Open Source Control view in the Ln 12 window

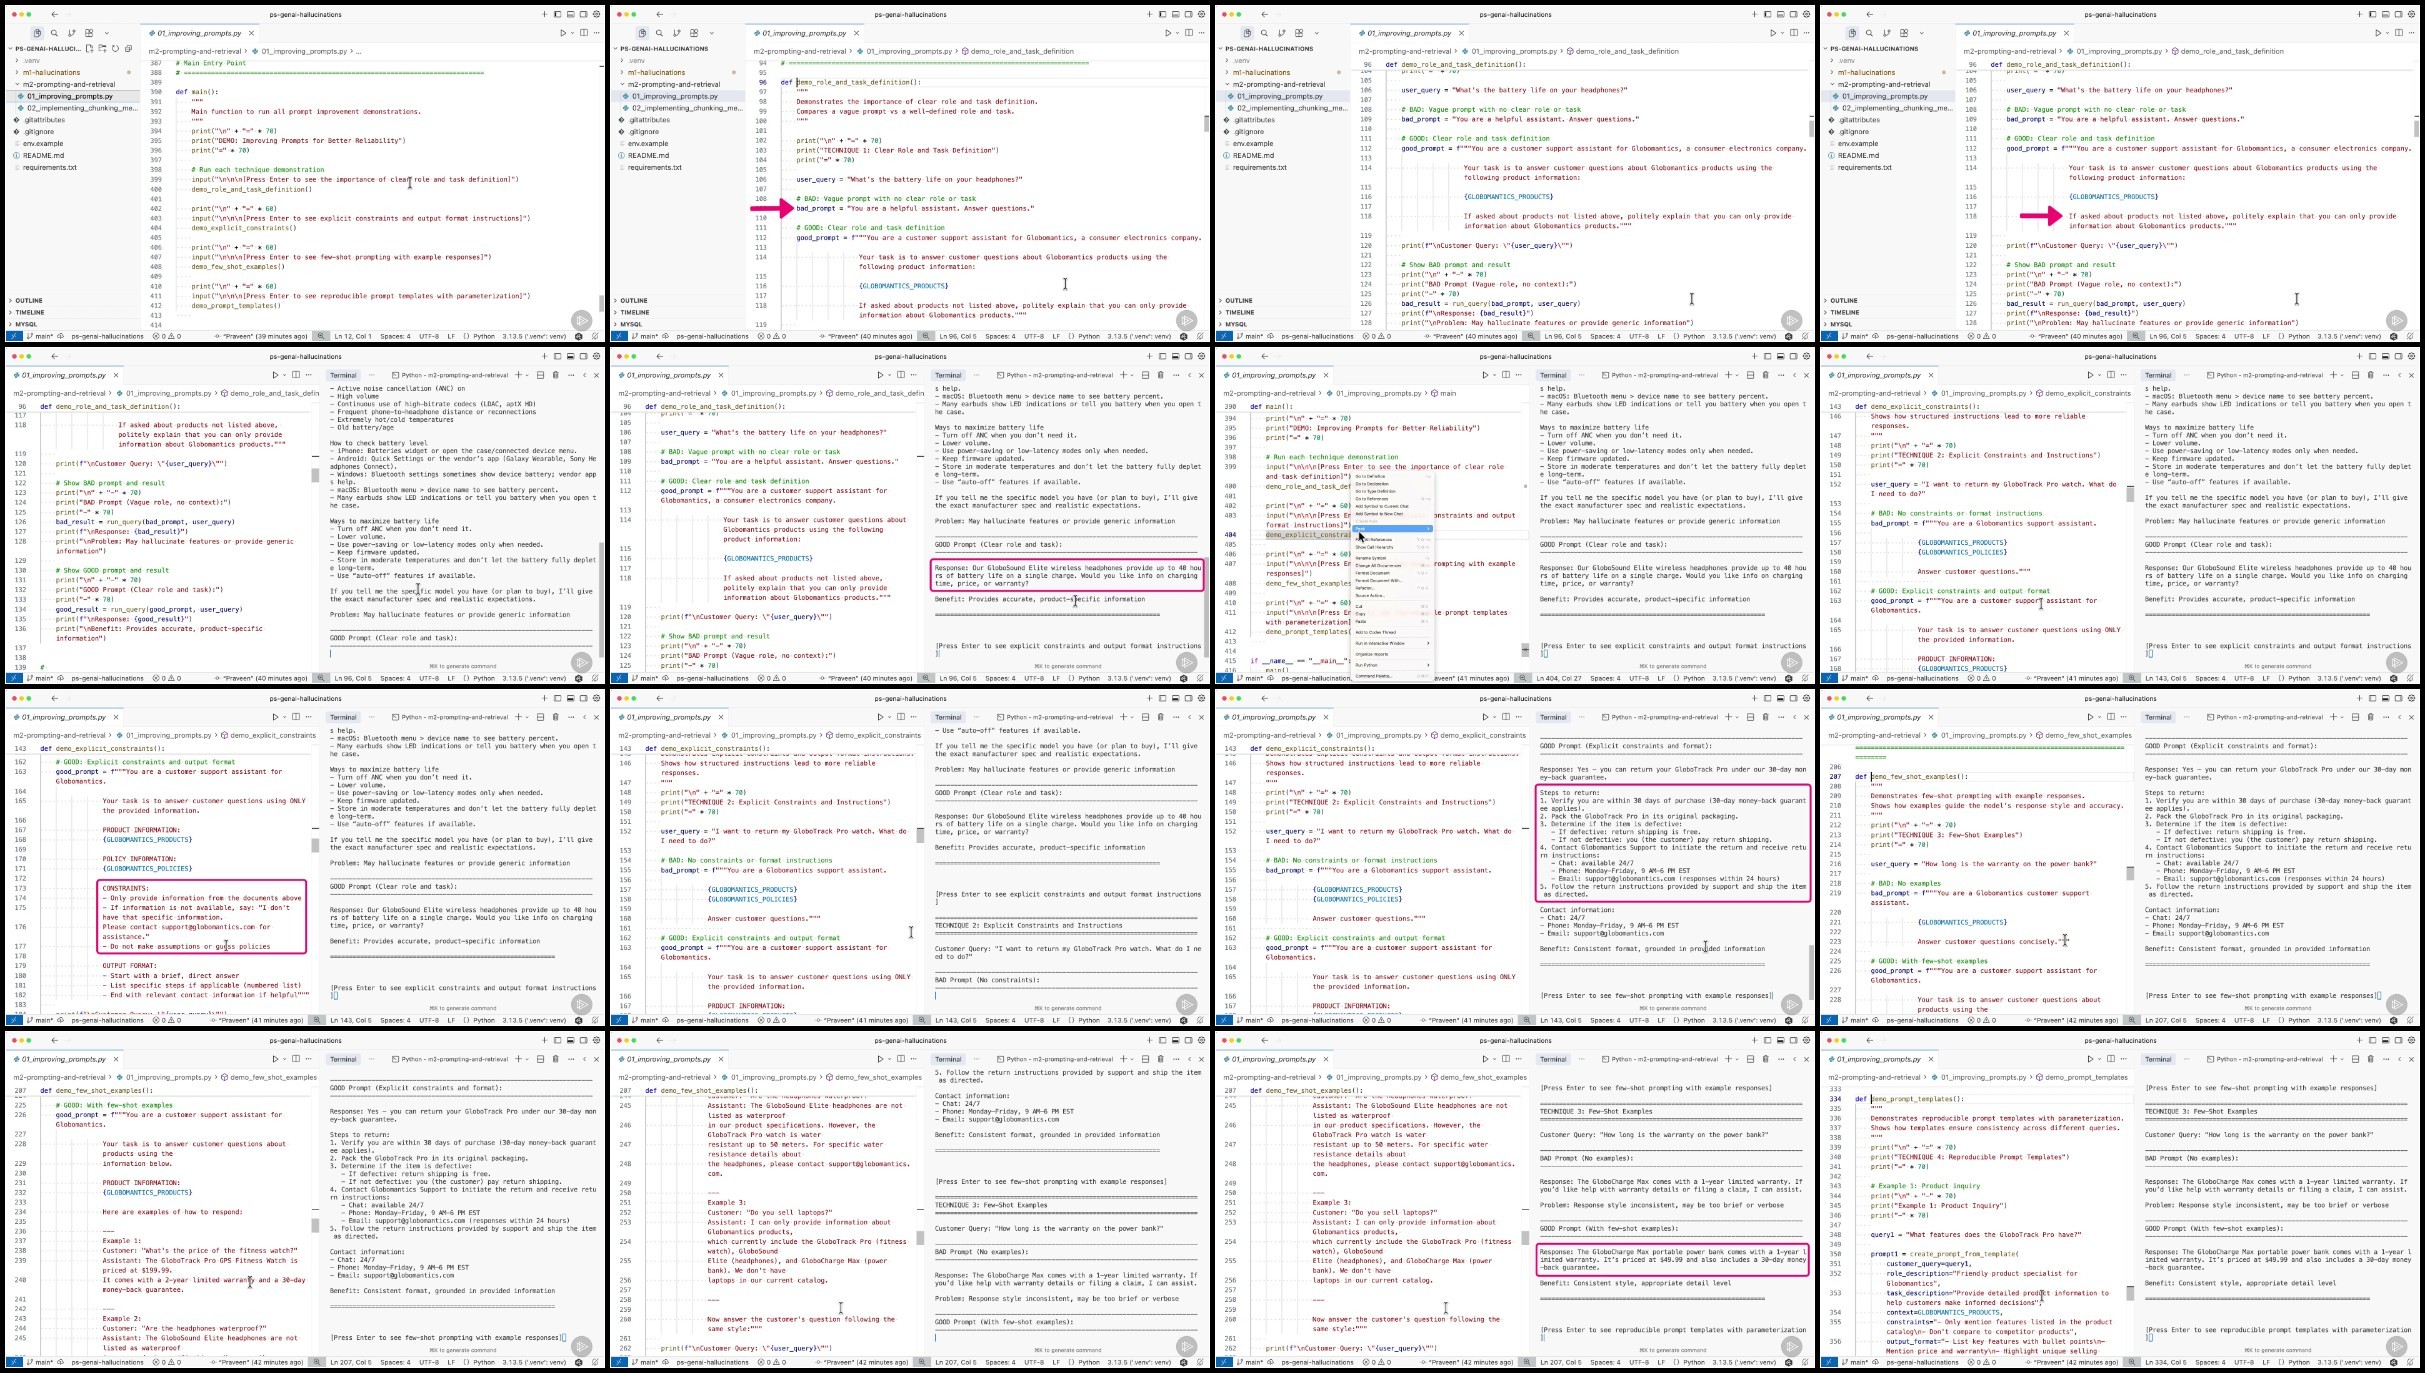(x=71, y=33)
